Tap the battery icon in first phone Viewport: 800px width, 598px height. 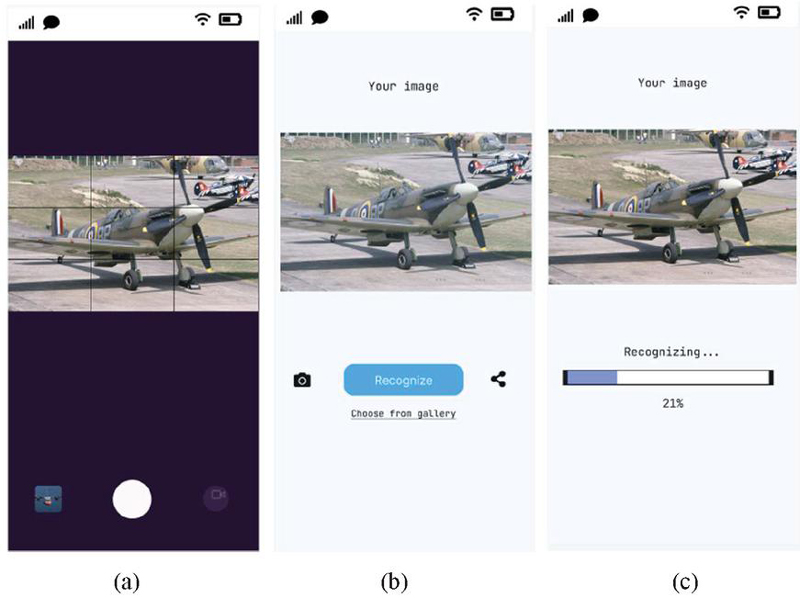pos(230,19)
